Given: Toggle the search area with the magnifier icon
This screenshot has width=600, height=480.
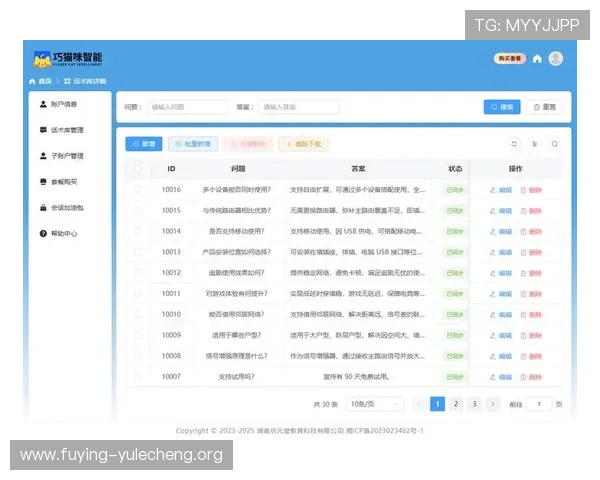Looking at the screenshot, I should (554, 144).
